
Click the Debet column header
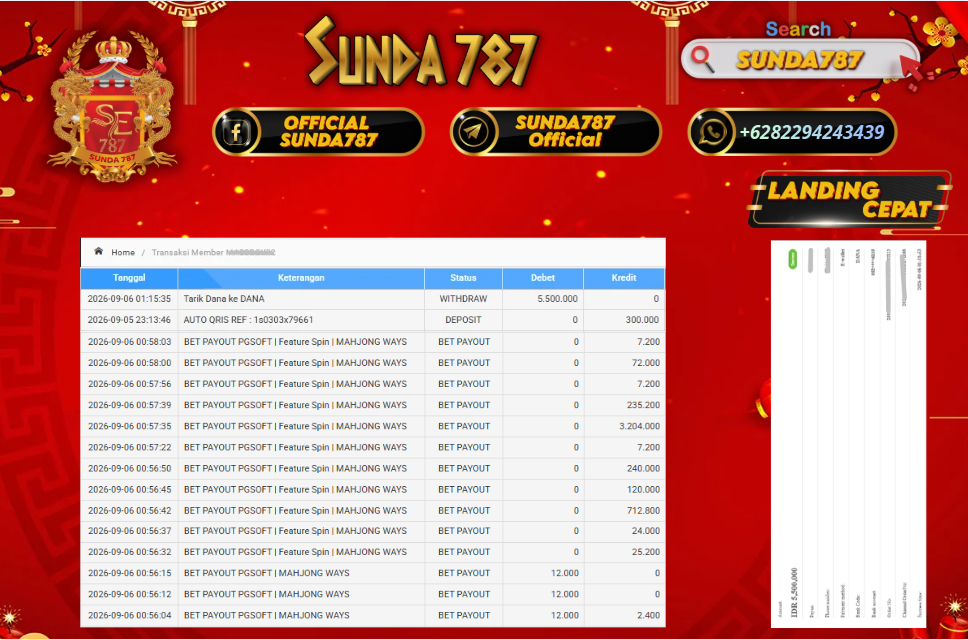click(x=543, y=278)
